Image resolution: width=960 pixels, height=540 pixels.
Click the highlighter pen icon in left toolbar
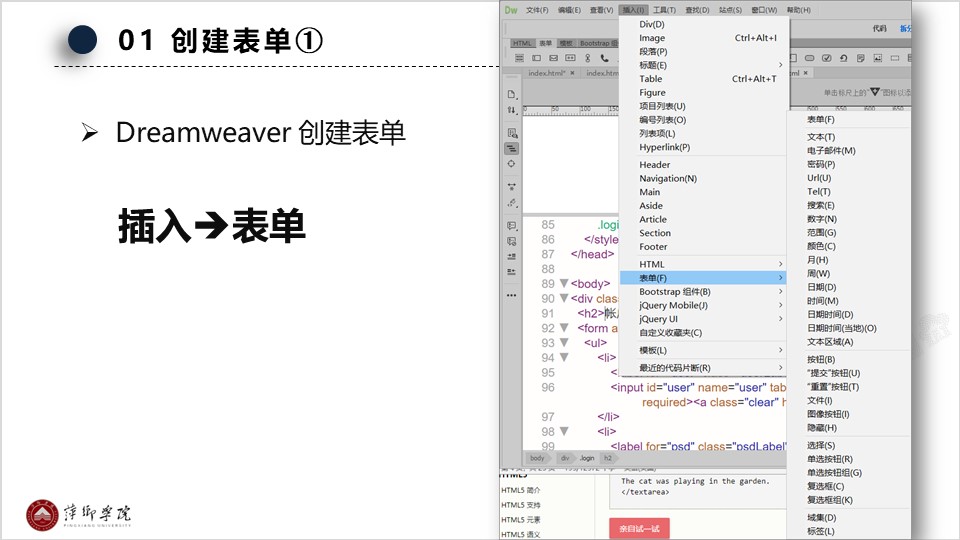pyautogui.click(x=512, y=203)
